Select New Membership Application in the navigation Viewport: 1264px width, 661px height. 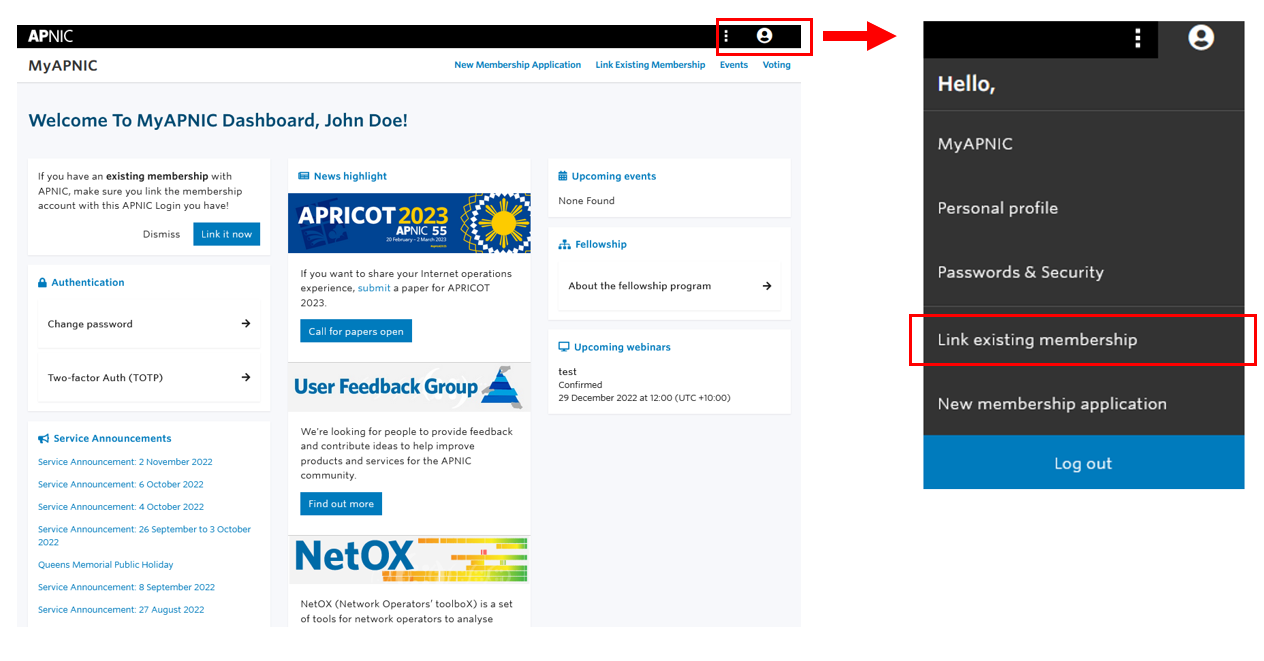(x=517, y=64)
